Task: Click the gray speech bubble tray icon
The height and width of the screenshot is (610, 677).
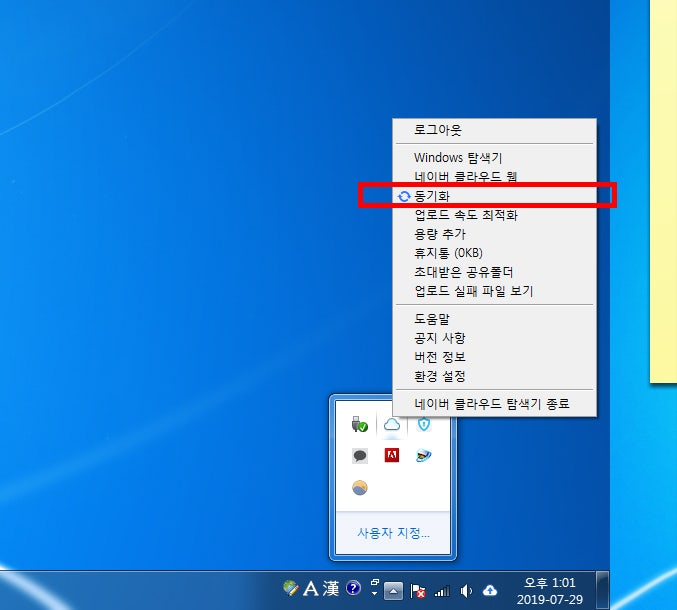Action: click(360, 455)
